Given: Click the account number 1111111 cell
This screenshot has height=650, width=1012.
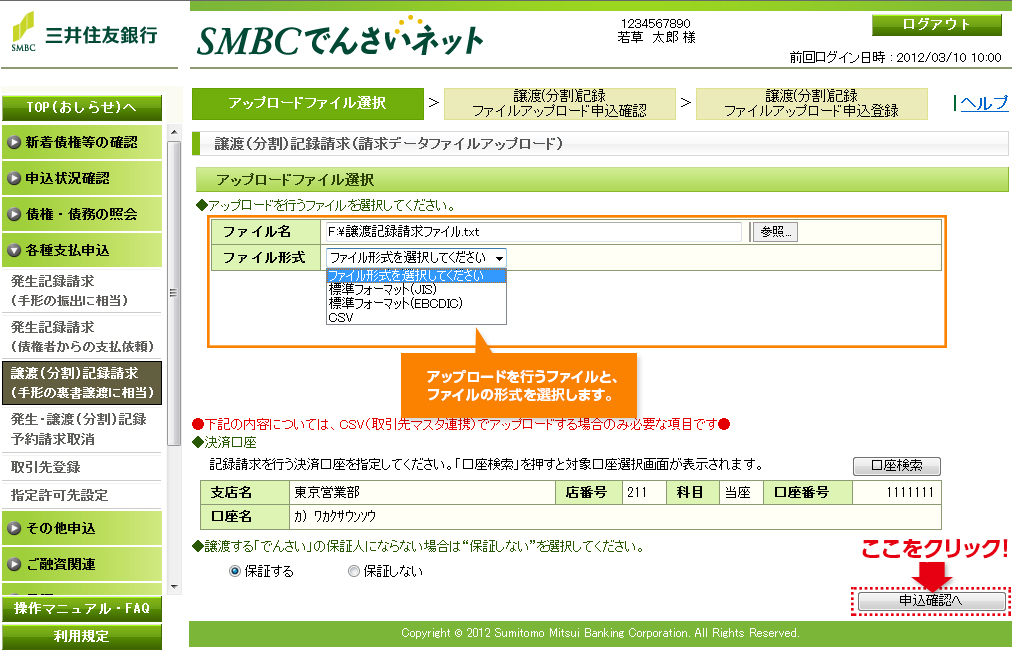Looking at the screenshot, I should click(x=896, y=493).
